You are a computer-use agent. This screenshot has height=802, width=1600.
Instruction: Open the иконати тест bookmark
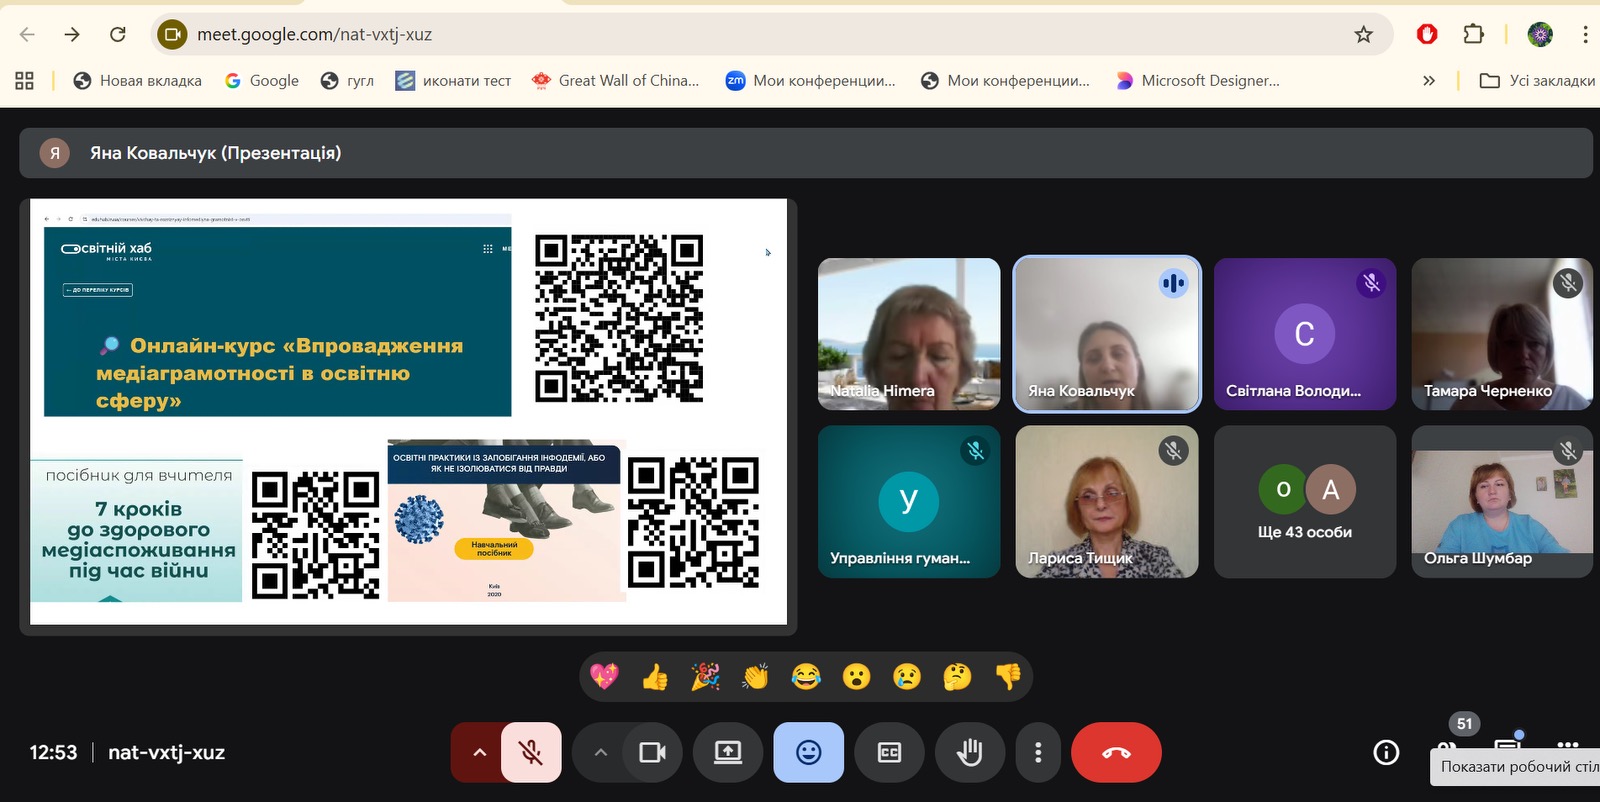(x=453, y=81)
